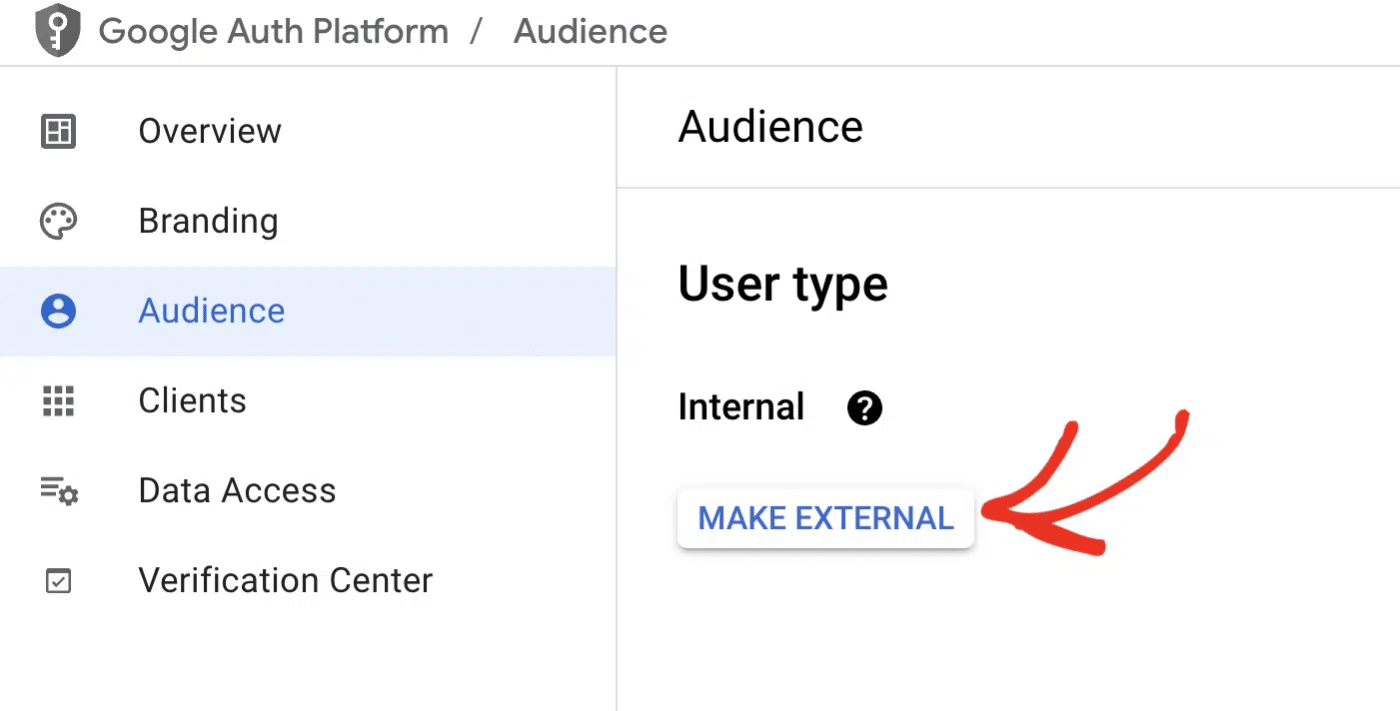Screen dimensions: 1400x711
Task: Select Audience in the sidebar
Action: pyautogui.click(x=308, y=311)
